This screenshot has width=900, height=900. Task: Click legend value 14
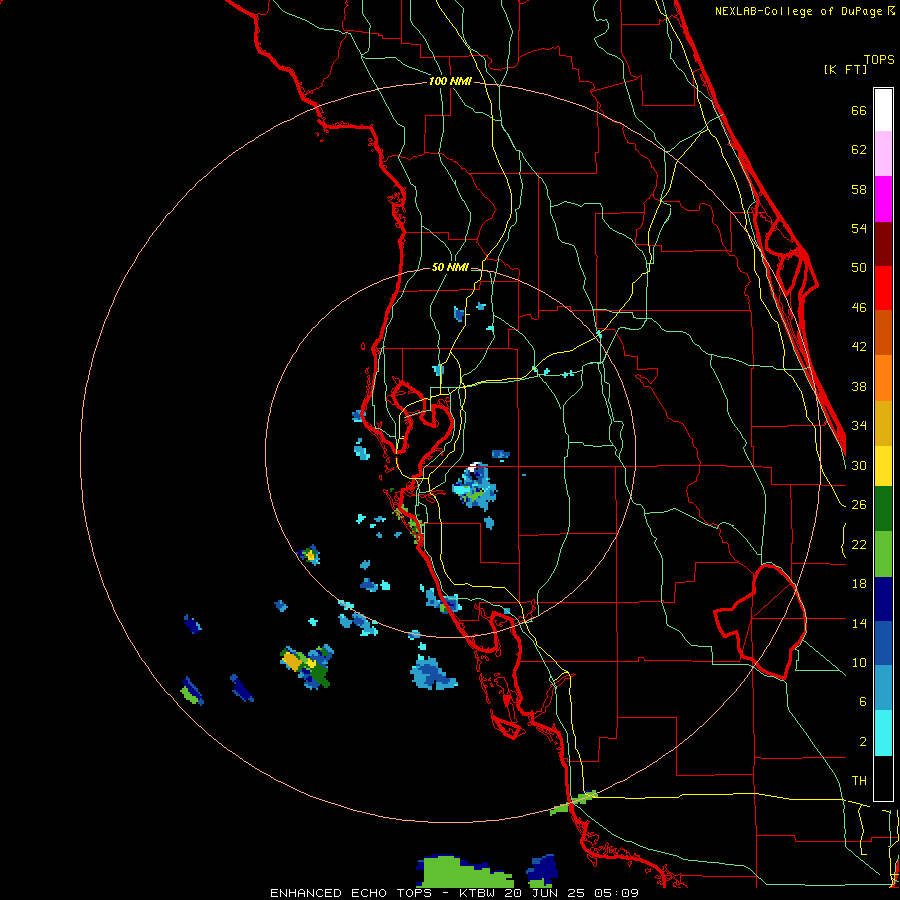click(859, 623)
